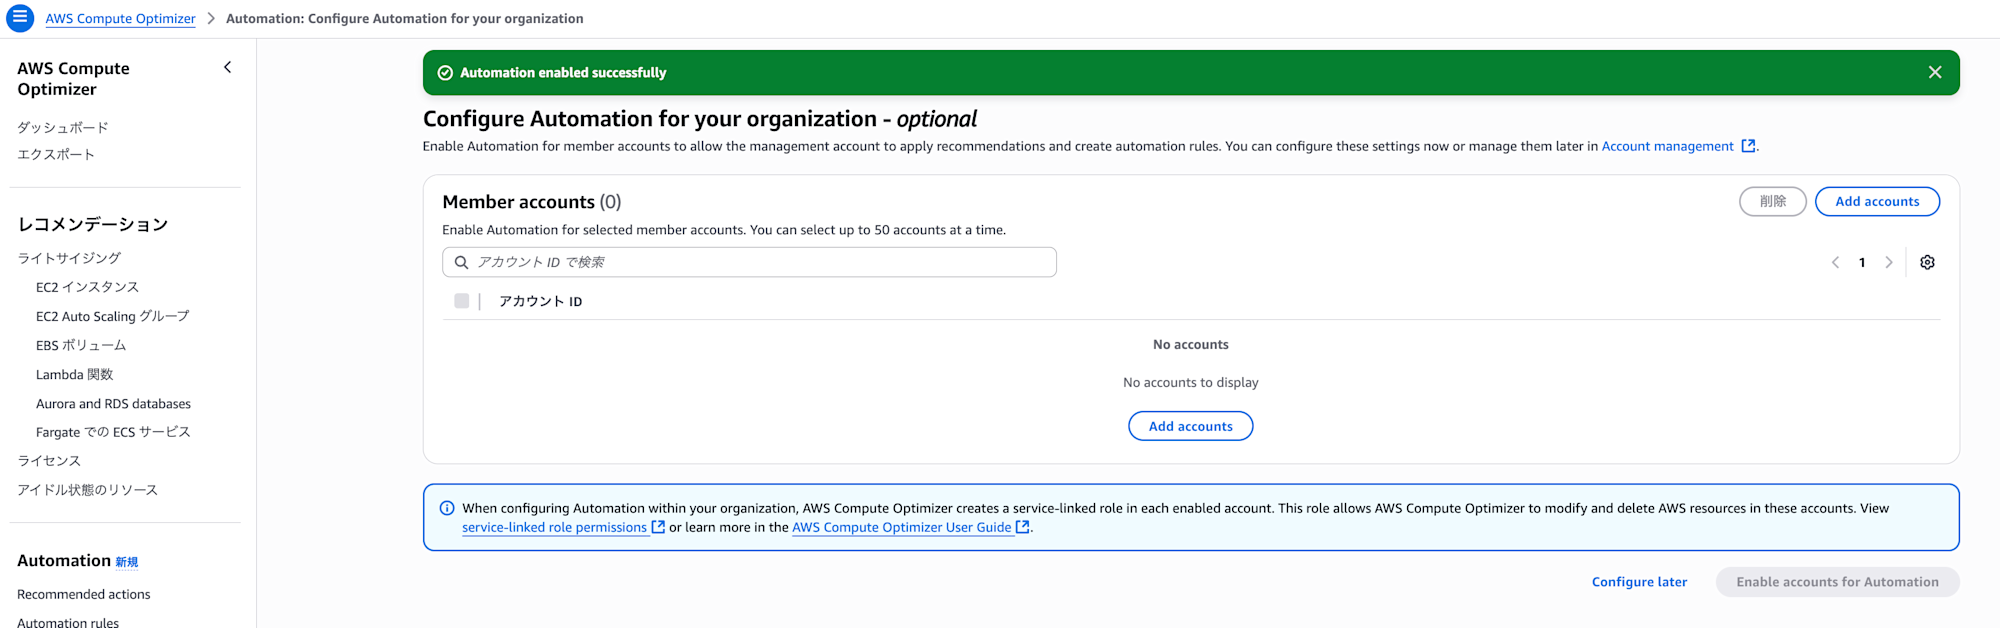Open table preferences gear icon
Image resolution: width=2000 pixels, height=628 pixels.
(1927, 262)
